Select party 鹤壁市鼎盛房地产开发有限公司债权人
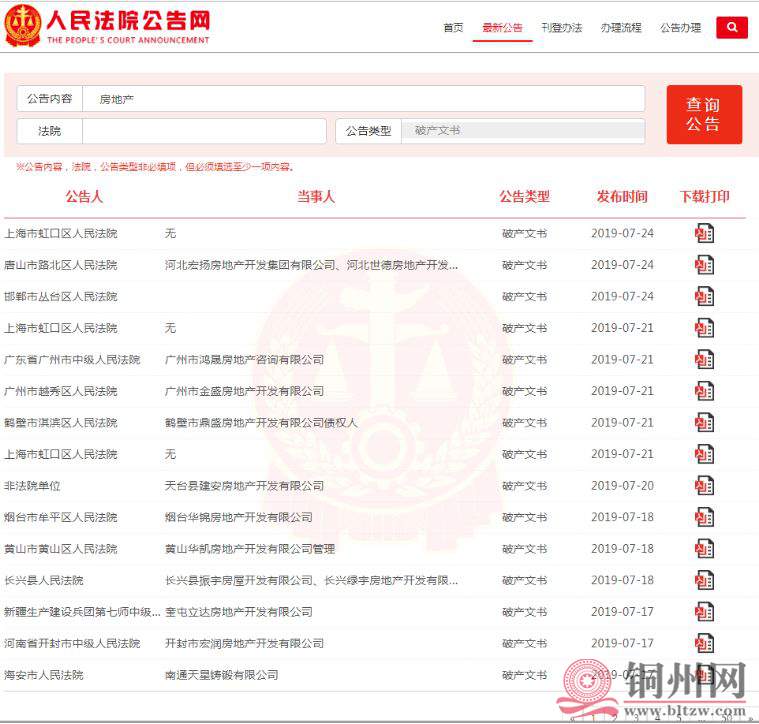The height and width of the screenshot is (724, 759). pyautogui.click(x=261, y=422)
